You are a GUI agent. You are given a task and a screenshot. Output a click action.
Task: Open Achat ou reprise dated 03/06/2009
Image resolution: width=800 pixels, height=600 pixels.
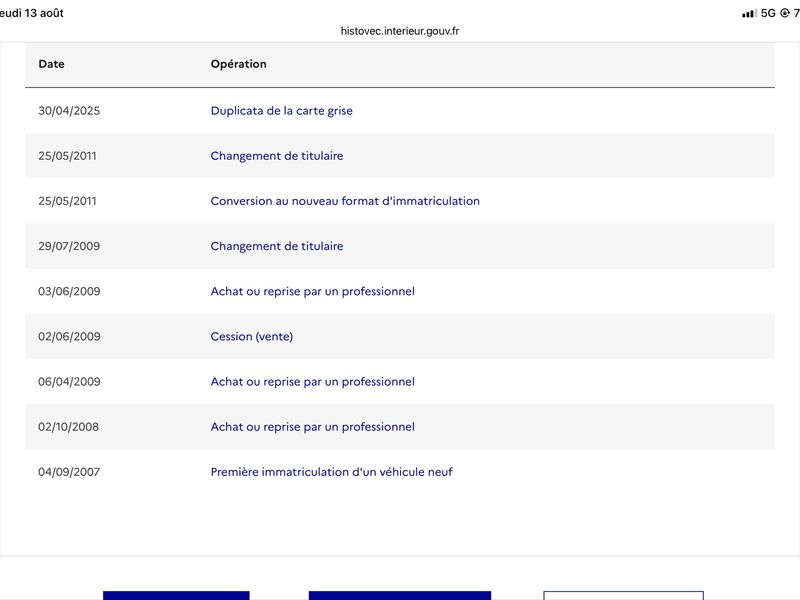point(312,291)
